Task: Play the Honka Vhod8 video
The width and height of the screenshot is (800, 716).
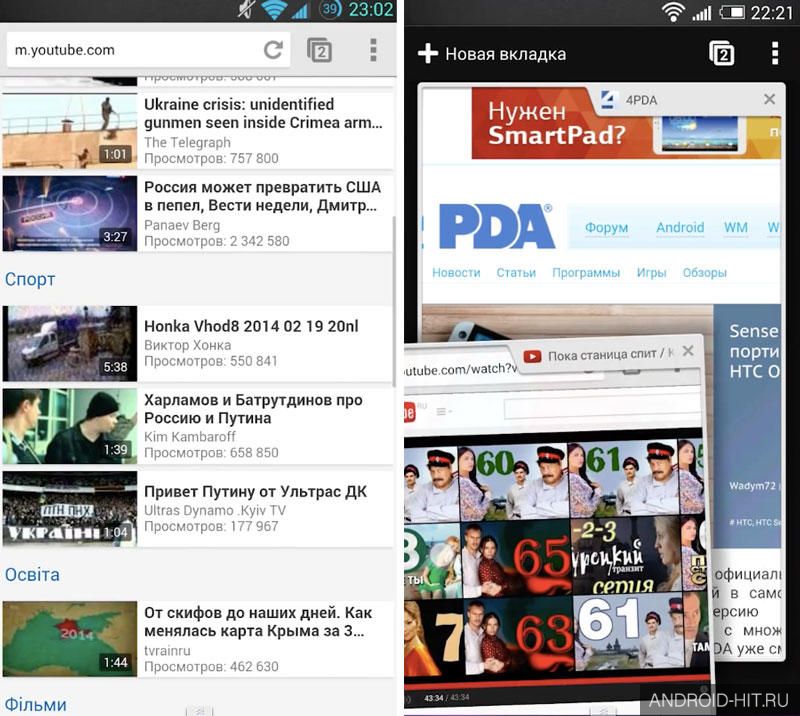Action: 70,343
